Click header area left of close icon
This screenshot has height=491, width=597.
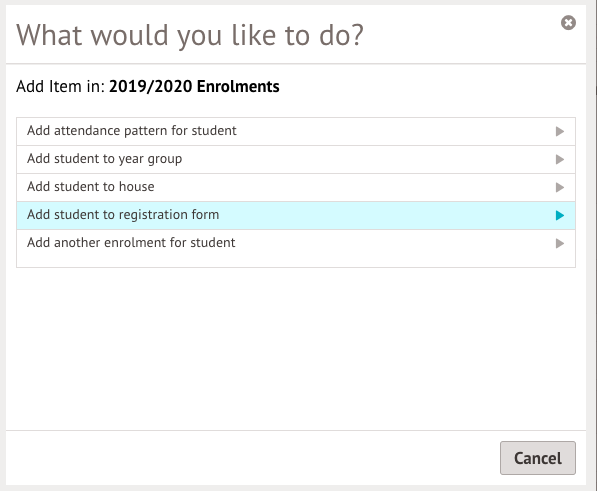[461, 34]
